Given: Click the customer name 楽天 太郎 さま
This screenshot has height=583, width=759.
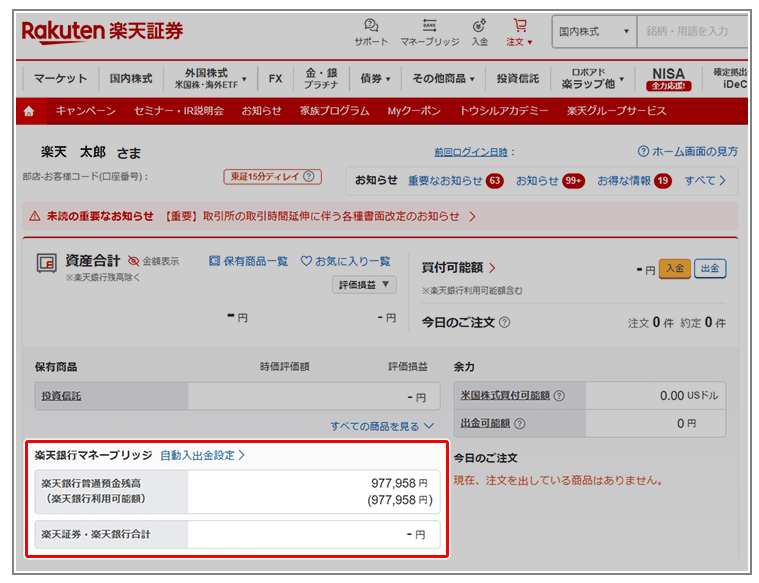Looking at the screenshot, I should pyautogui.click(x=91, y=153).
